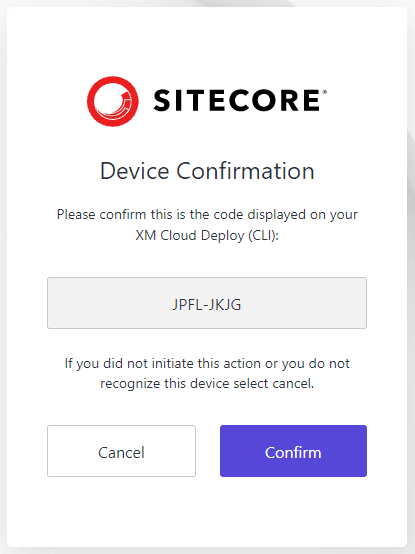This screenshot has height=554, width=415.
Task: Click the "recognize this device select cancel." line
Action: pyautogui.click(x=207, y=383)
